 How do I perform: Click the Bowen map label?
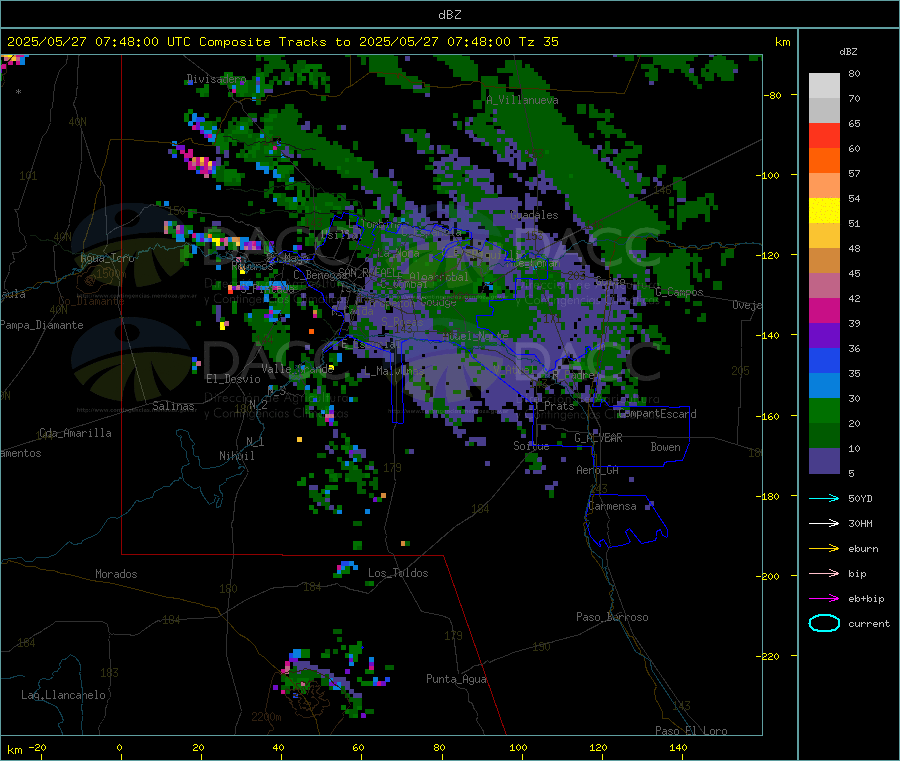pos(665,447)
